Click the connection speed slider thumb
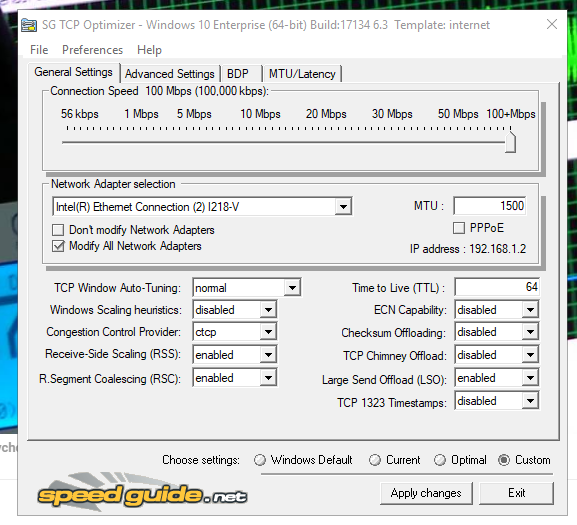Viewport: 577px width, 525px height. pyautogui.click(x=510, y=141)
